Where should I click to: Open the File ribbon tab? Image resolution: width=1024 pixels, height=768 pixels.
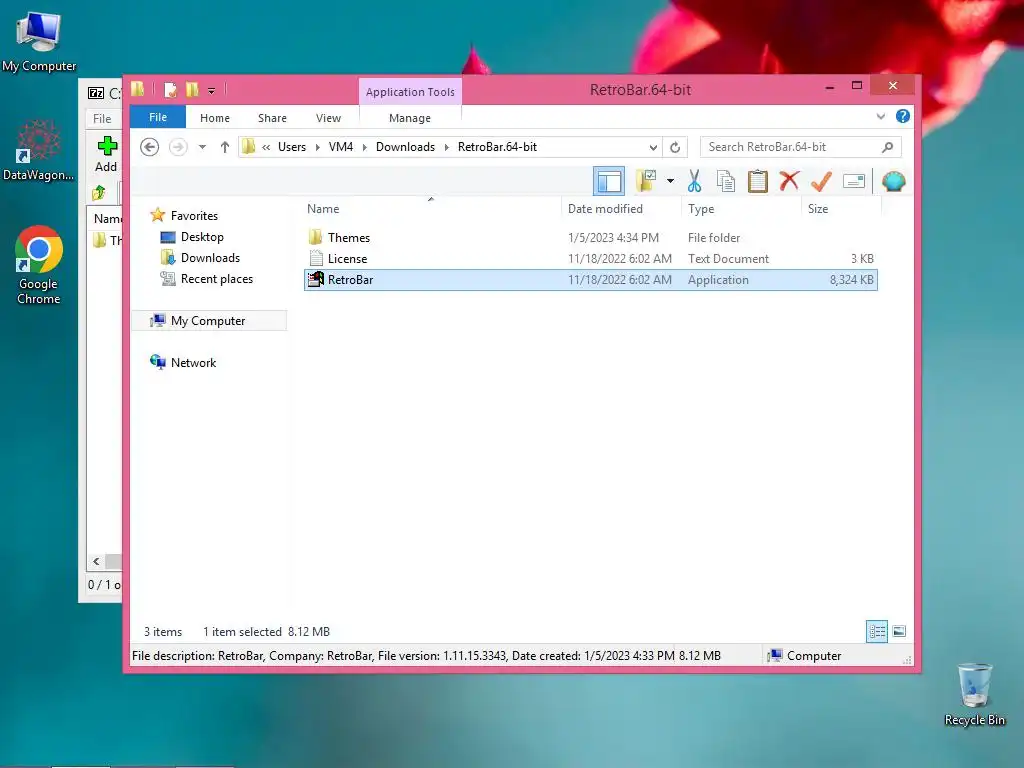click(x=158, y=117)
